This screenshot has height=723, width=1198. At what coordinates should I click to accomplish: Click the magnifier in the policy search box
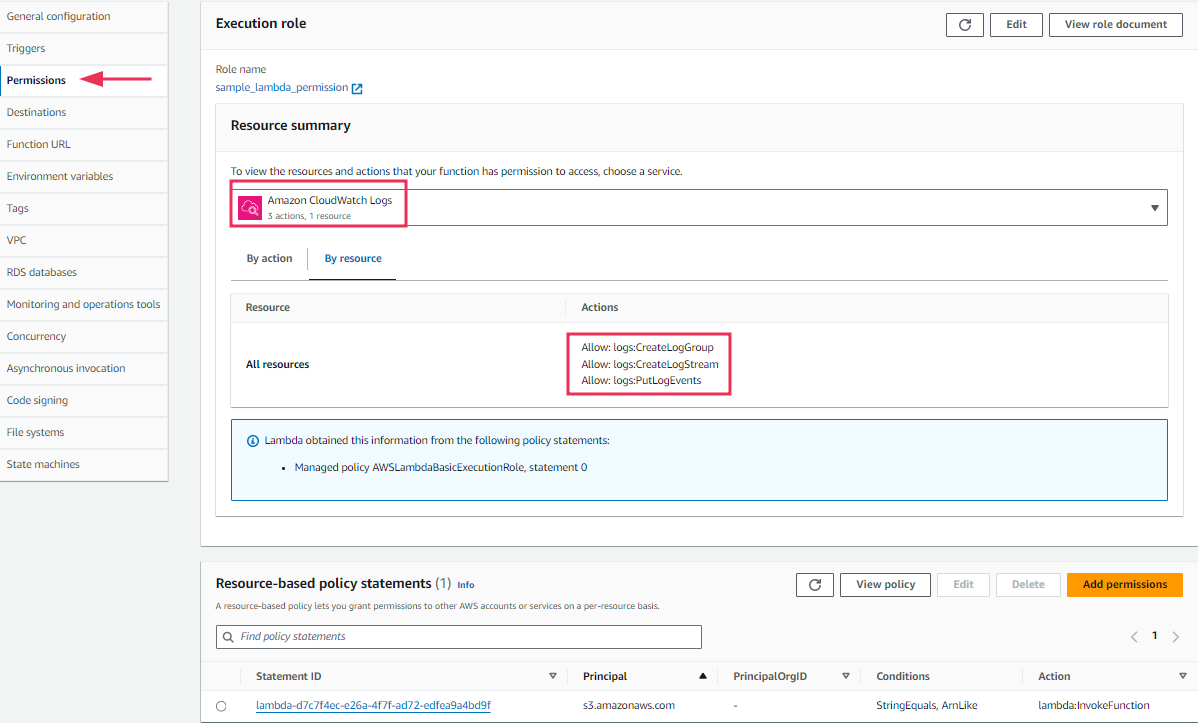pyautogui.click(x=227, y=637)
